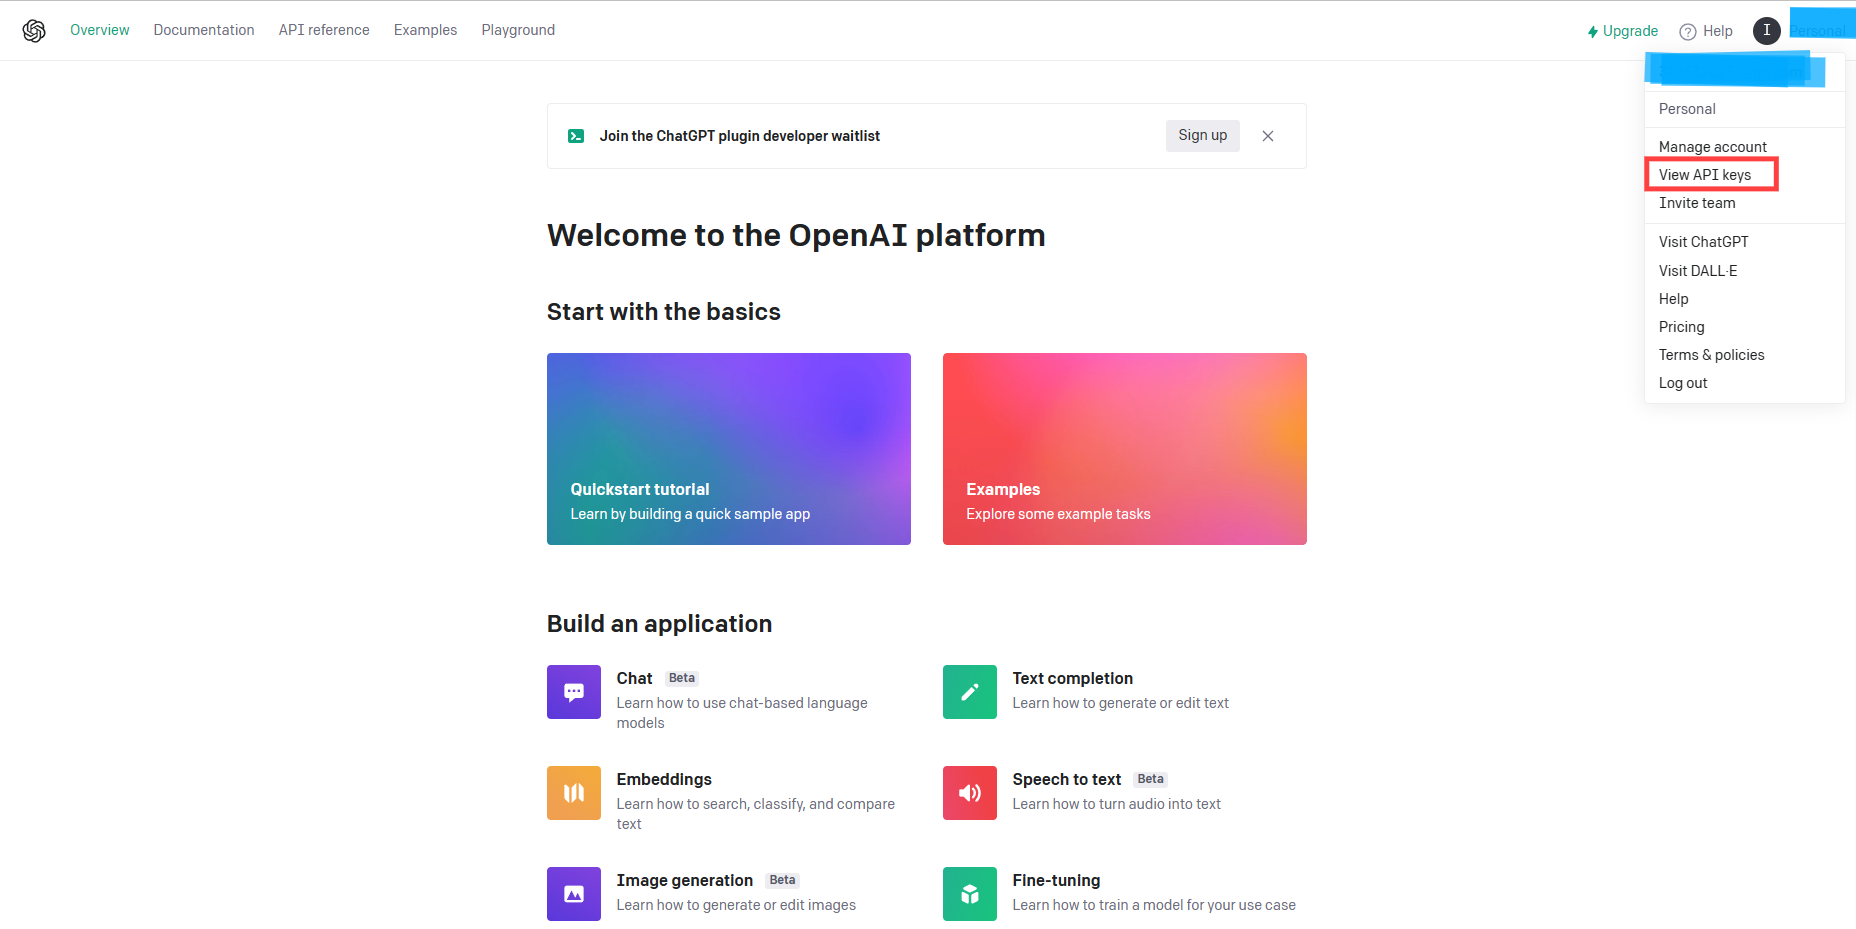Click the Help question mark icon
1856x929 pixels.
coord(1688,32)
